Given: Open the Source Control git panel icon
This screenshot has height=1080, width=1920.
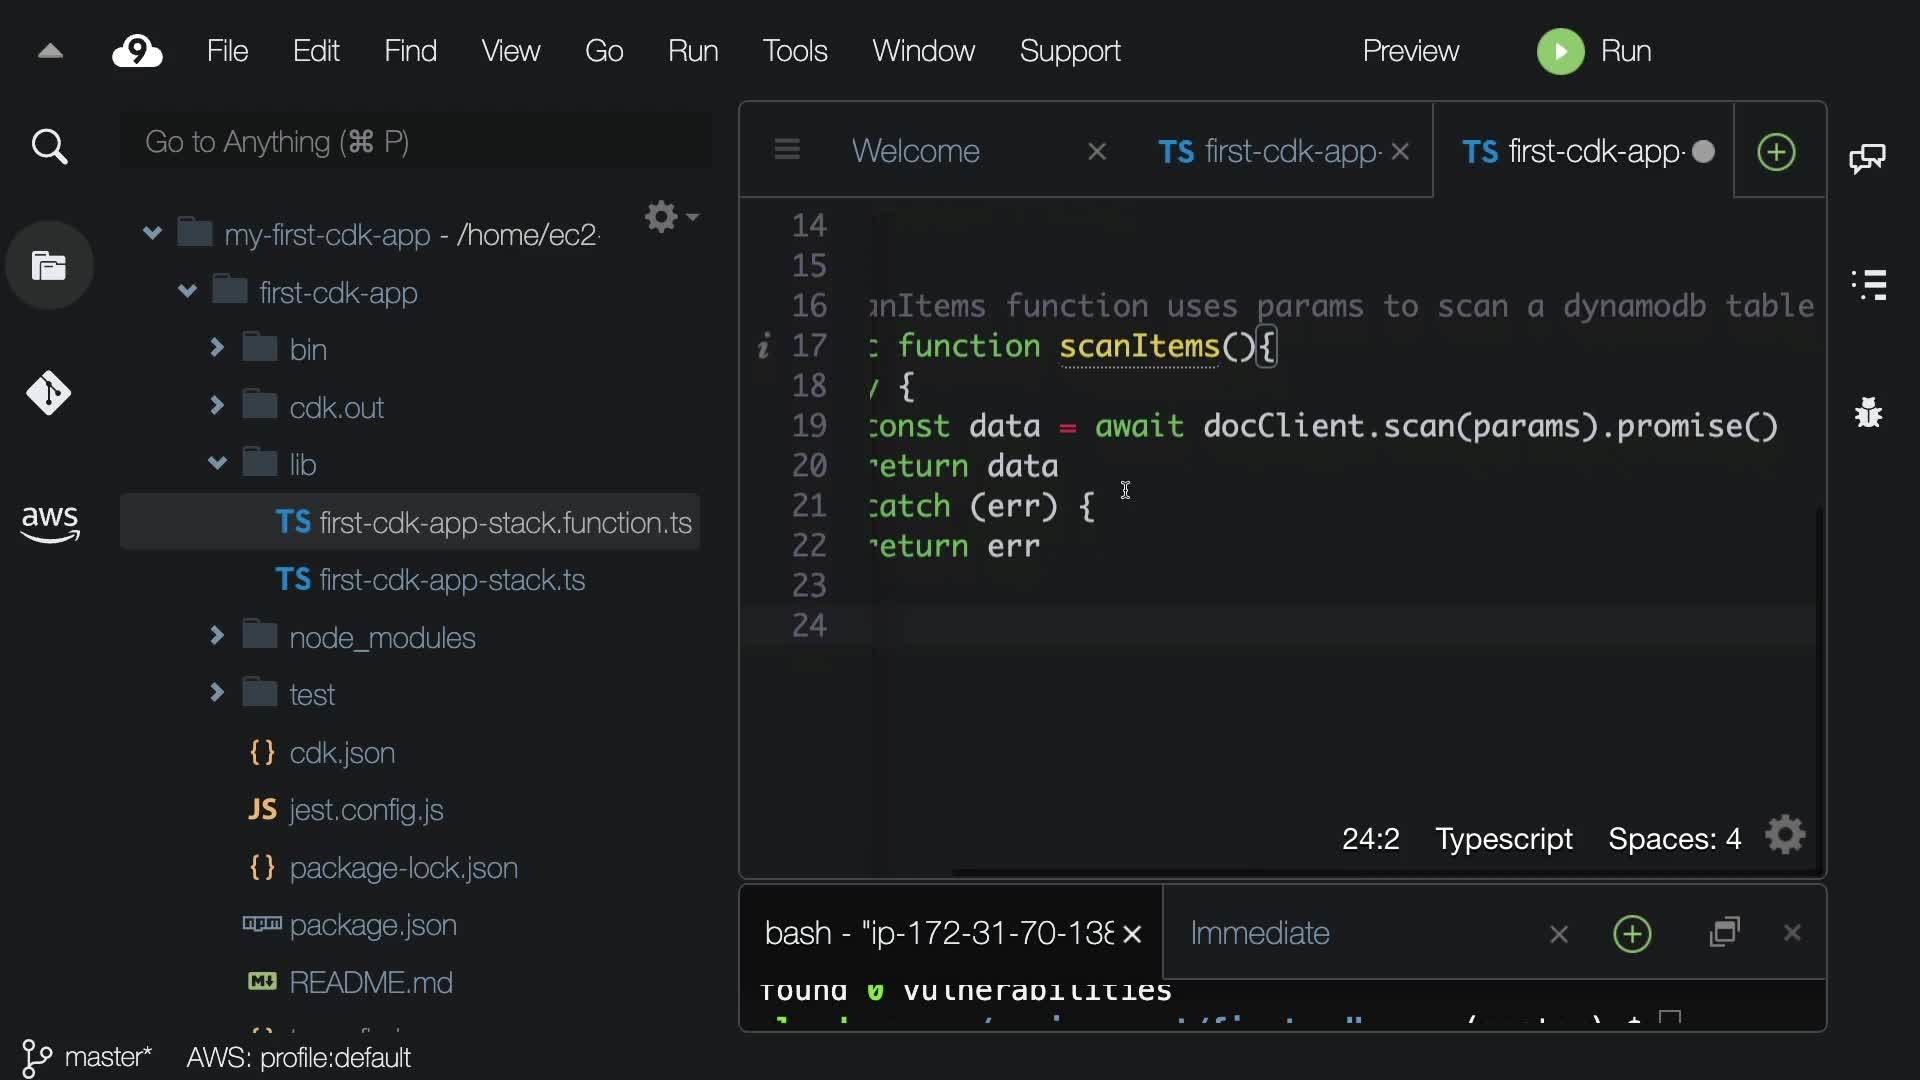Looking at the screenshot, I should click(49, 393).
